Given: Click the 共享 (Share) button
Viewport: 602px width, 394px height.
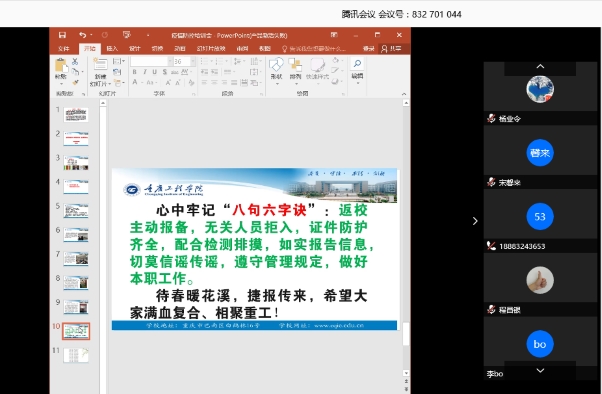Looking at the screenshot, I should [391, 49].
